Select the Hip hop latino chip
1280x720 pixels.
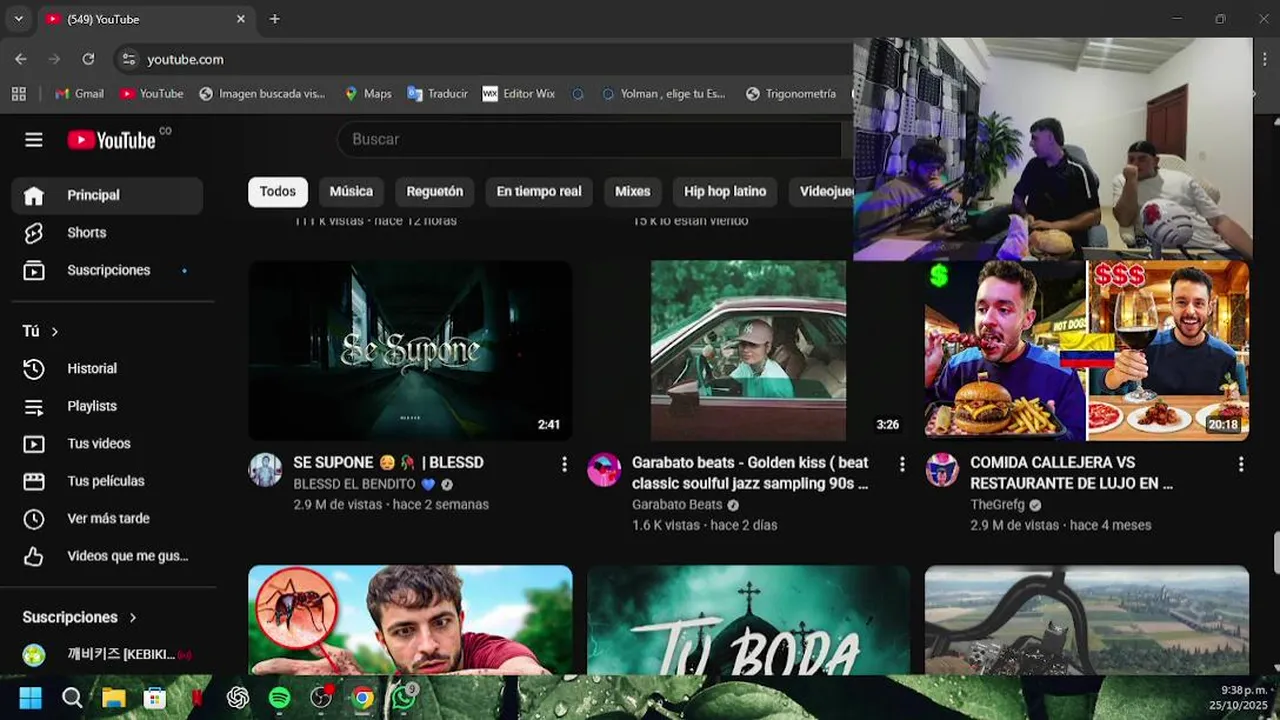tap(725, 191)
